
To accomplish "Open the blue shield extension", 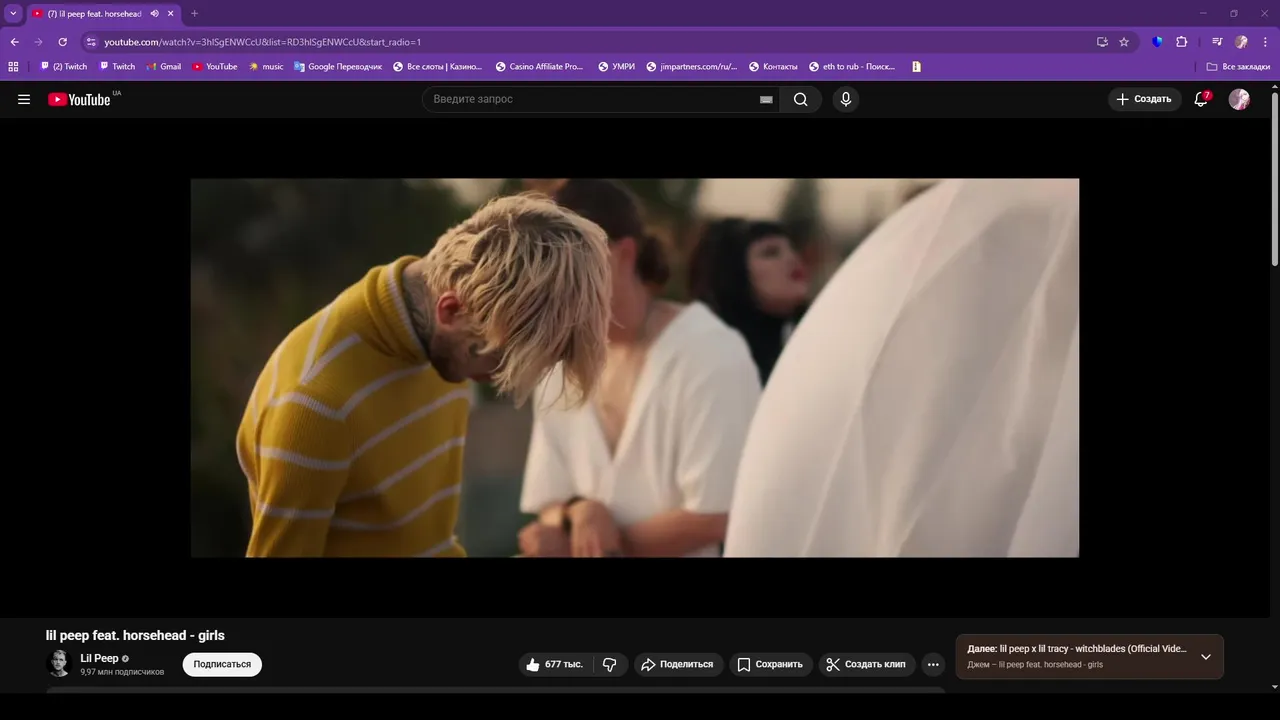I will pos(1157,42).
